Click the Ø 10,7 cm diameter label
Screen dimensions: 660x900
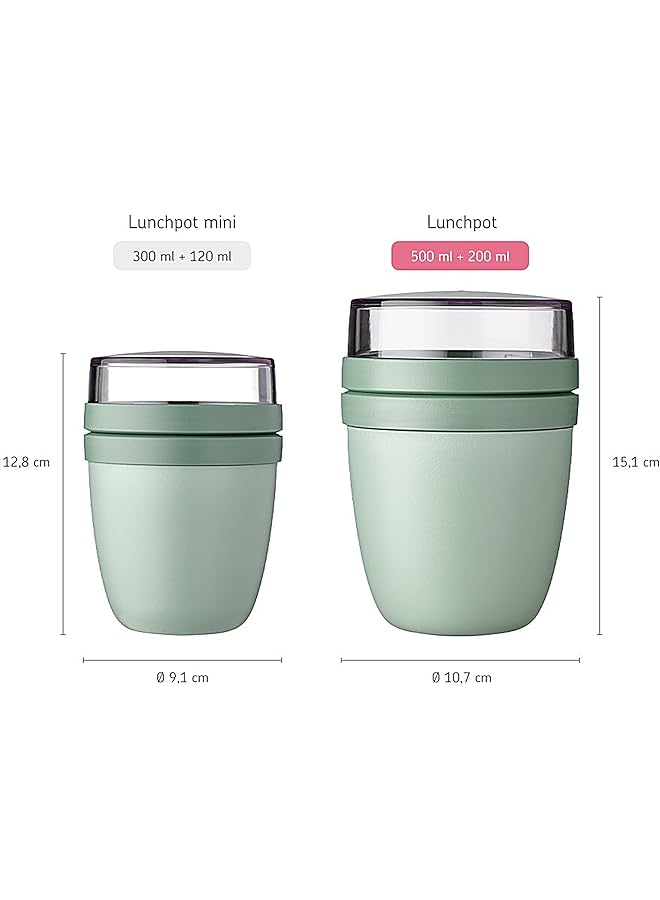pyautogui.click(x=461, y=677)
